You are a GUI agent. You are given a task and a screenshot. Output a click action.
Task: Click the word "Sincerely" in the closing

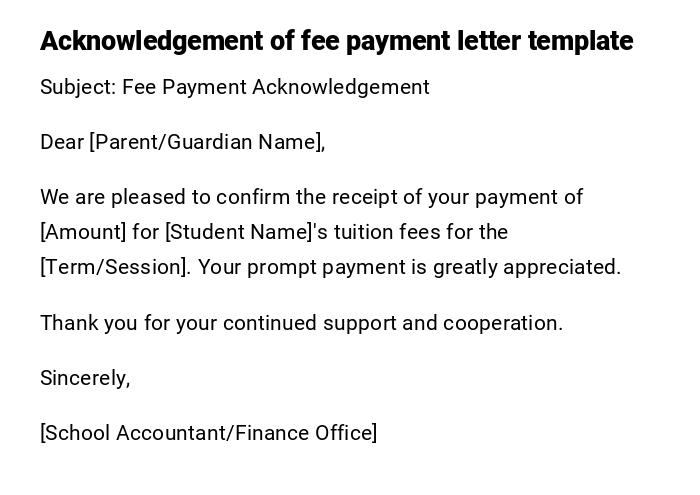tap(84, 378)
